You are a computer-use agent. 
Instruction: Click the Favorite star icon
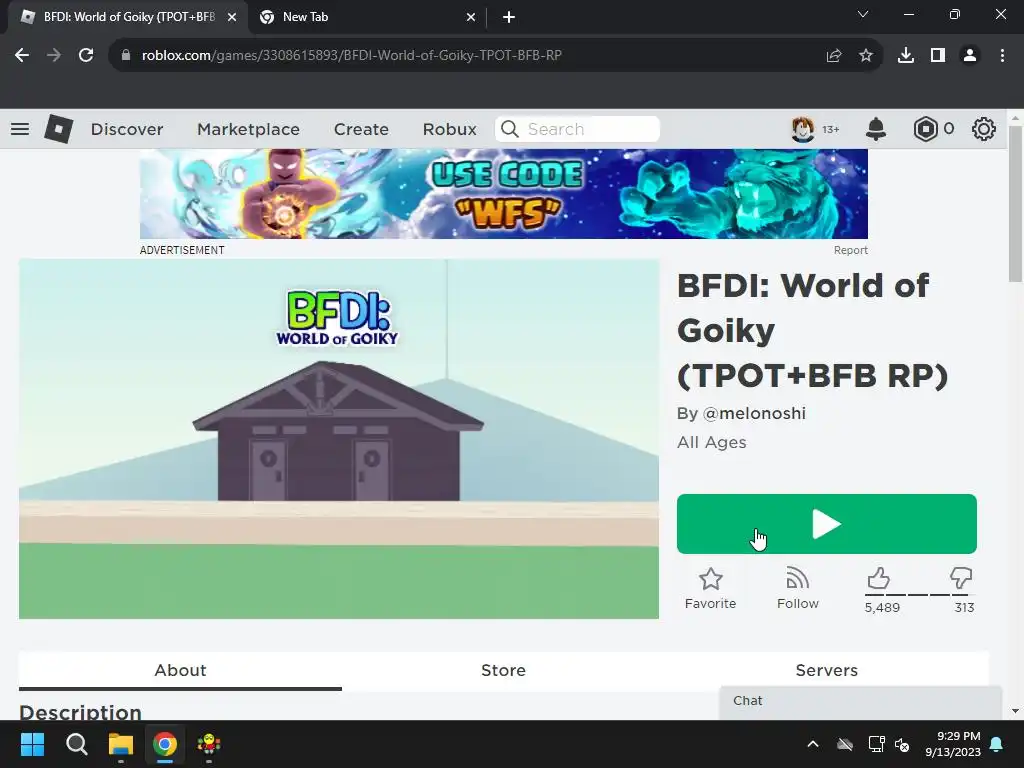coord(711,579)
